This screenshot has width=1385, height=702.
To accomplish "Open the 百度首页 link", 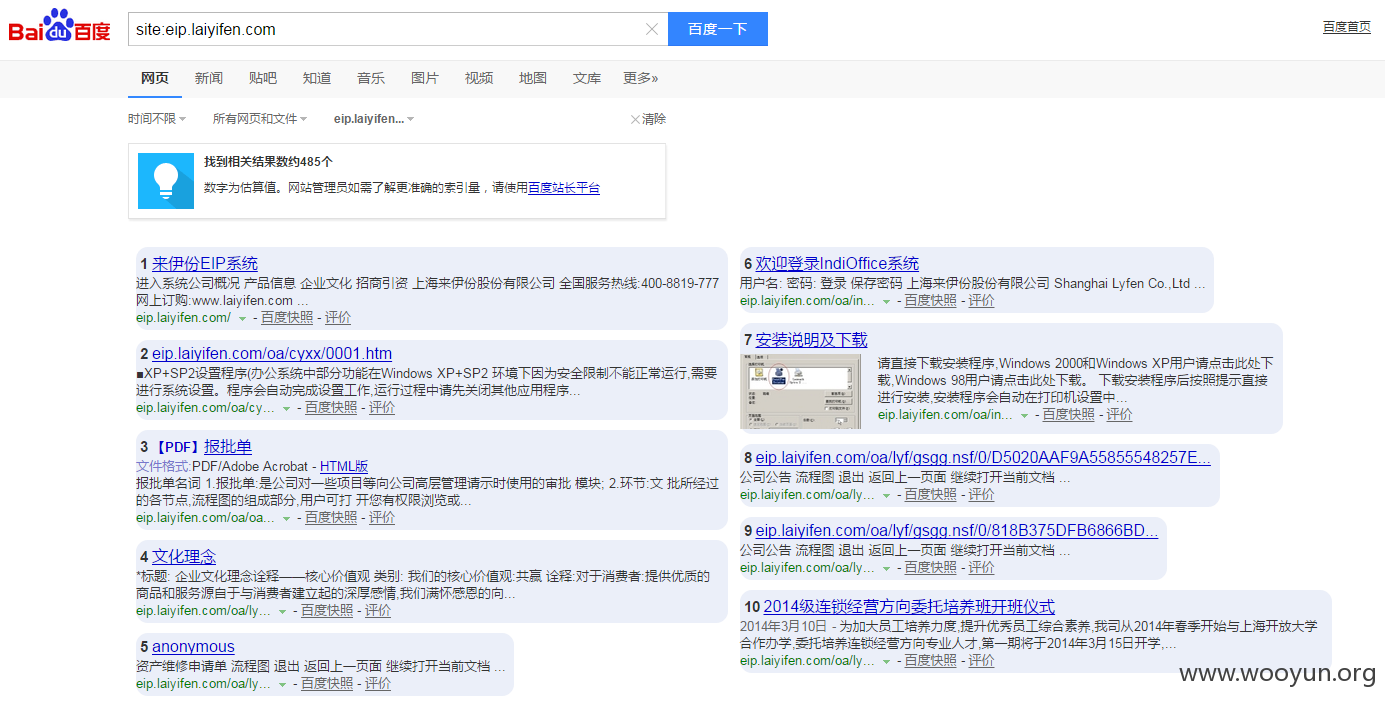I will [1347, 27].
